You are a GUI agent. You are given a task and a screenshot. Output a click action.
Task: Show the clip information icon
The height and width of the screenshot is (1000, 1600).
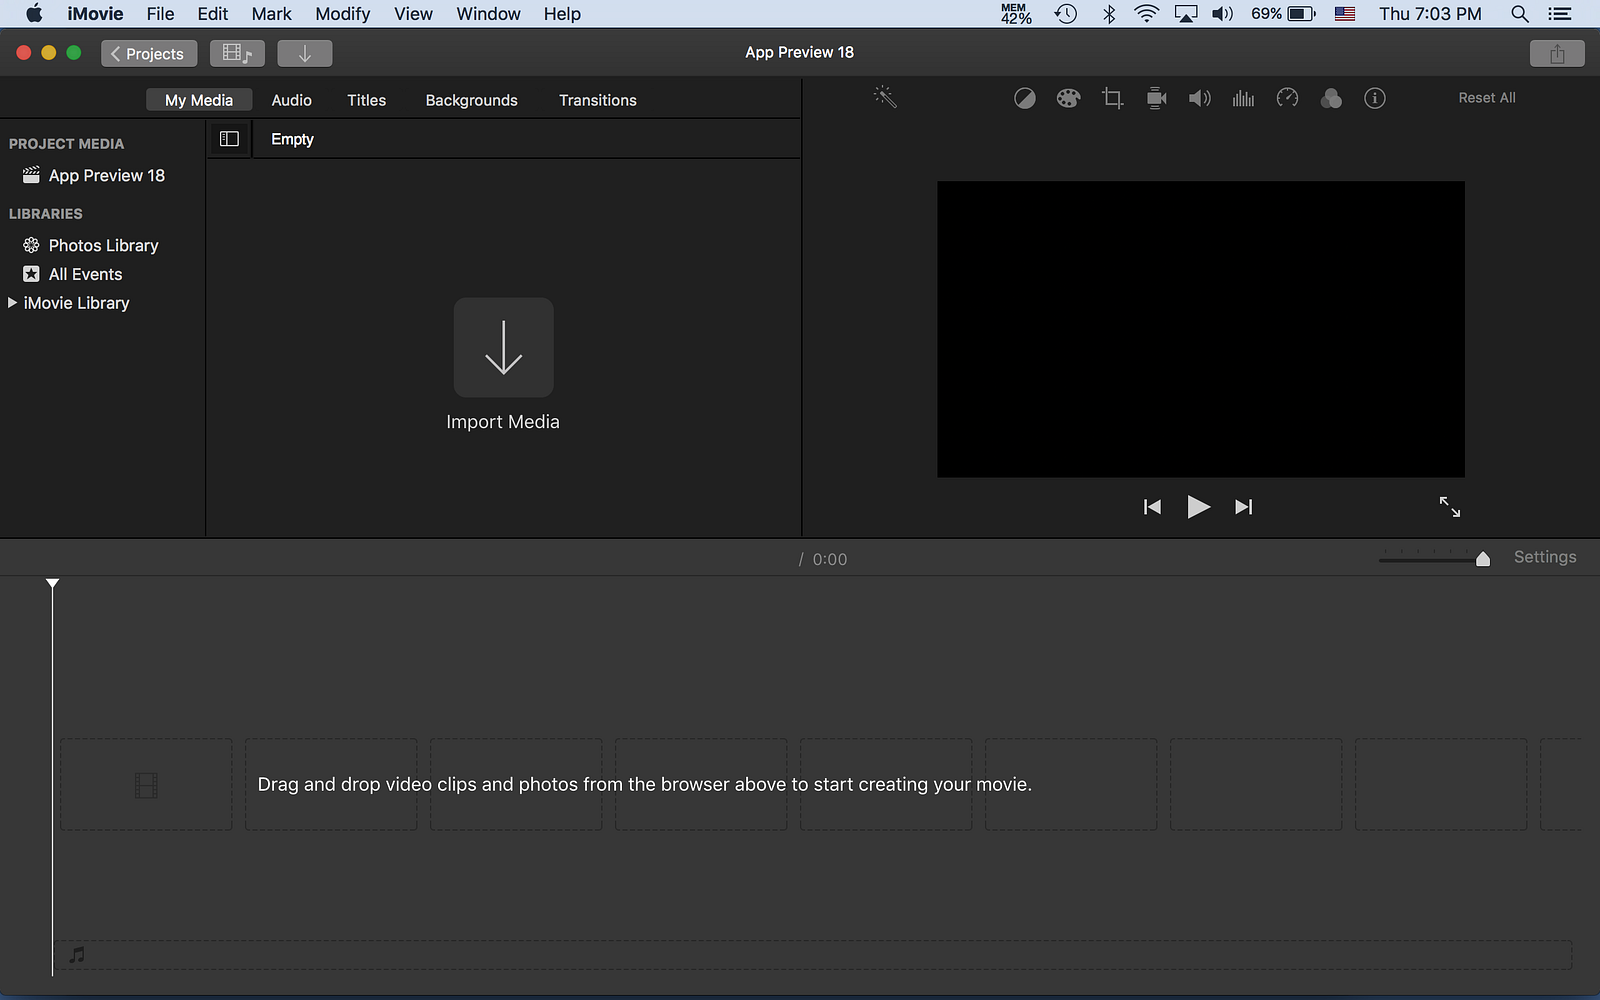(1375, 98)
